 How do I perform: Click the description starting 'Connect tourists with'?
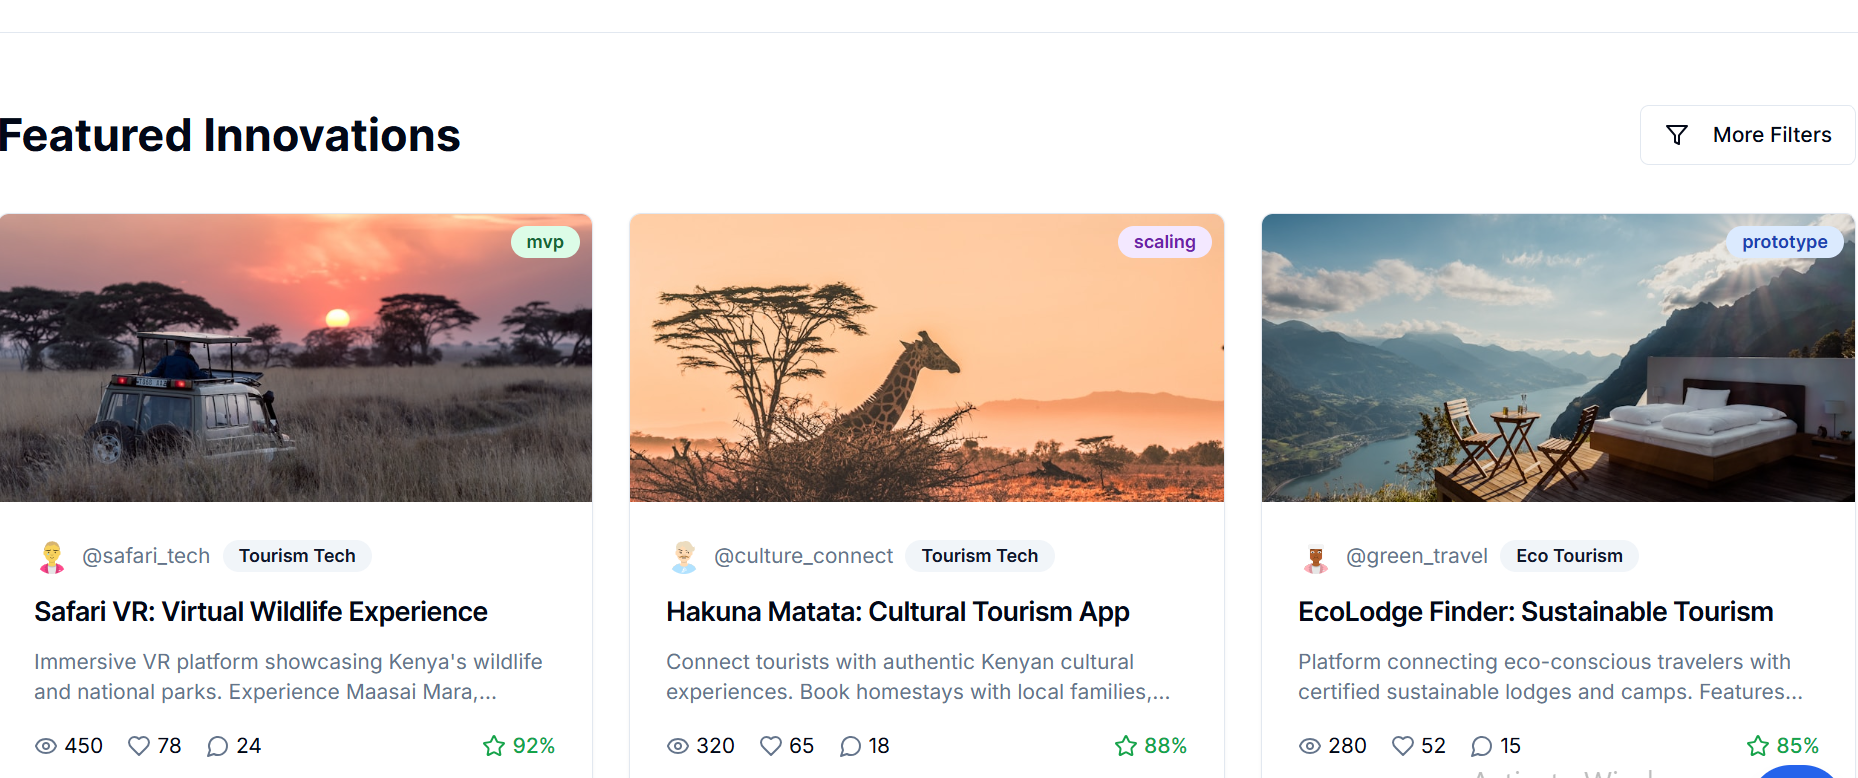pyautogui.click(x=918, y=677)
